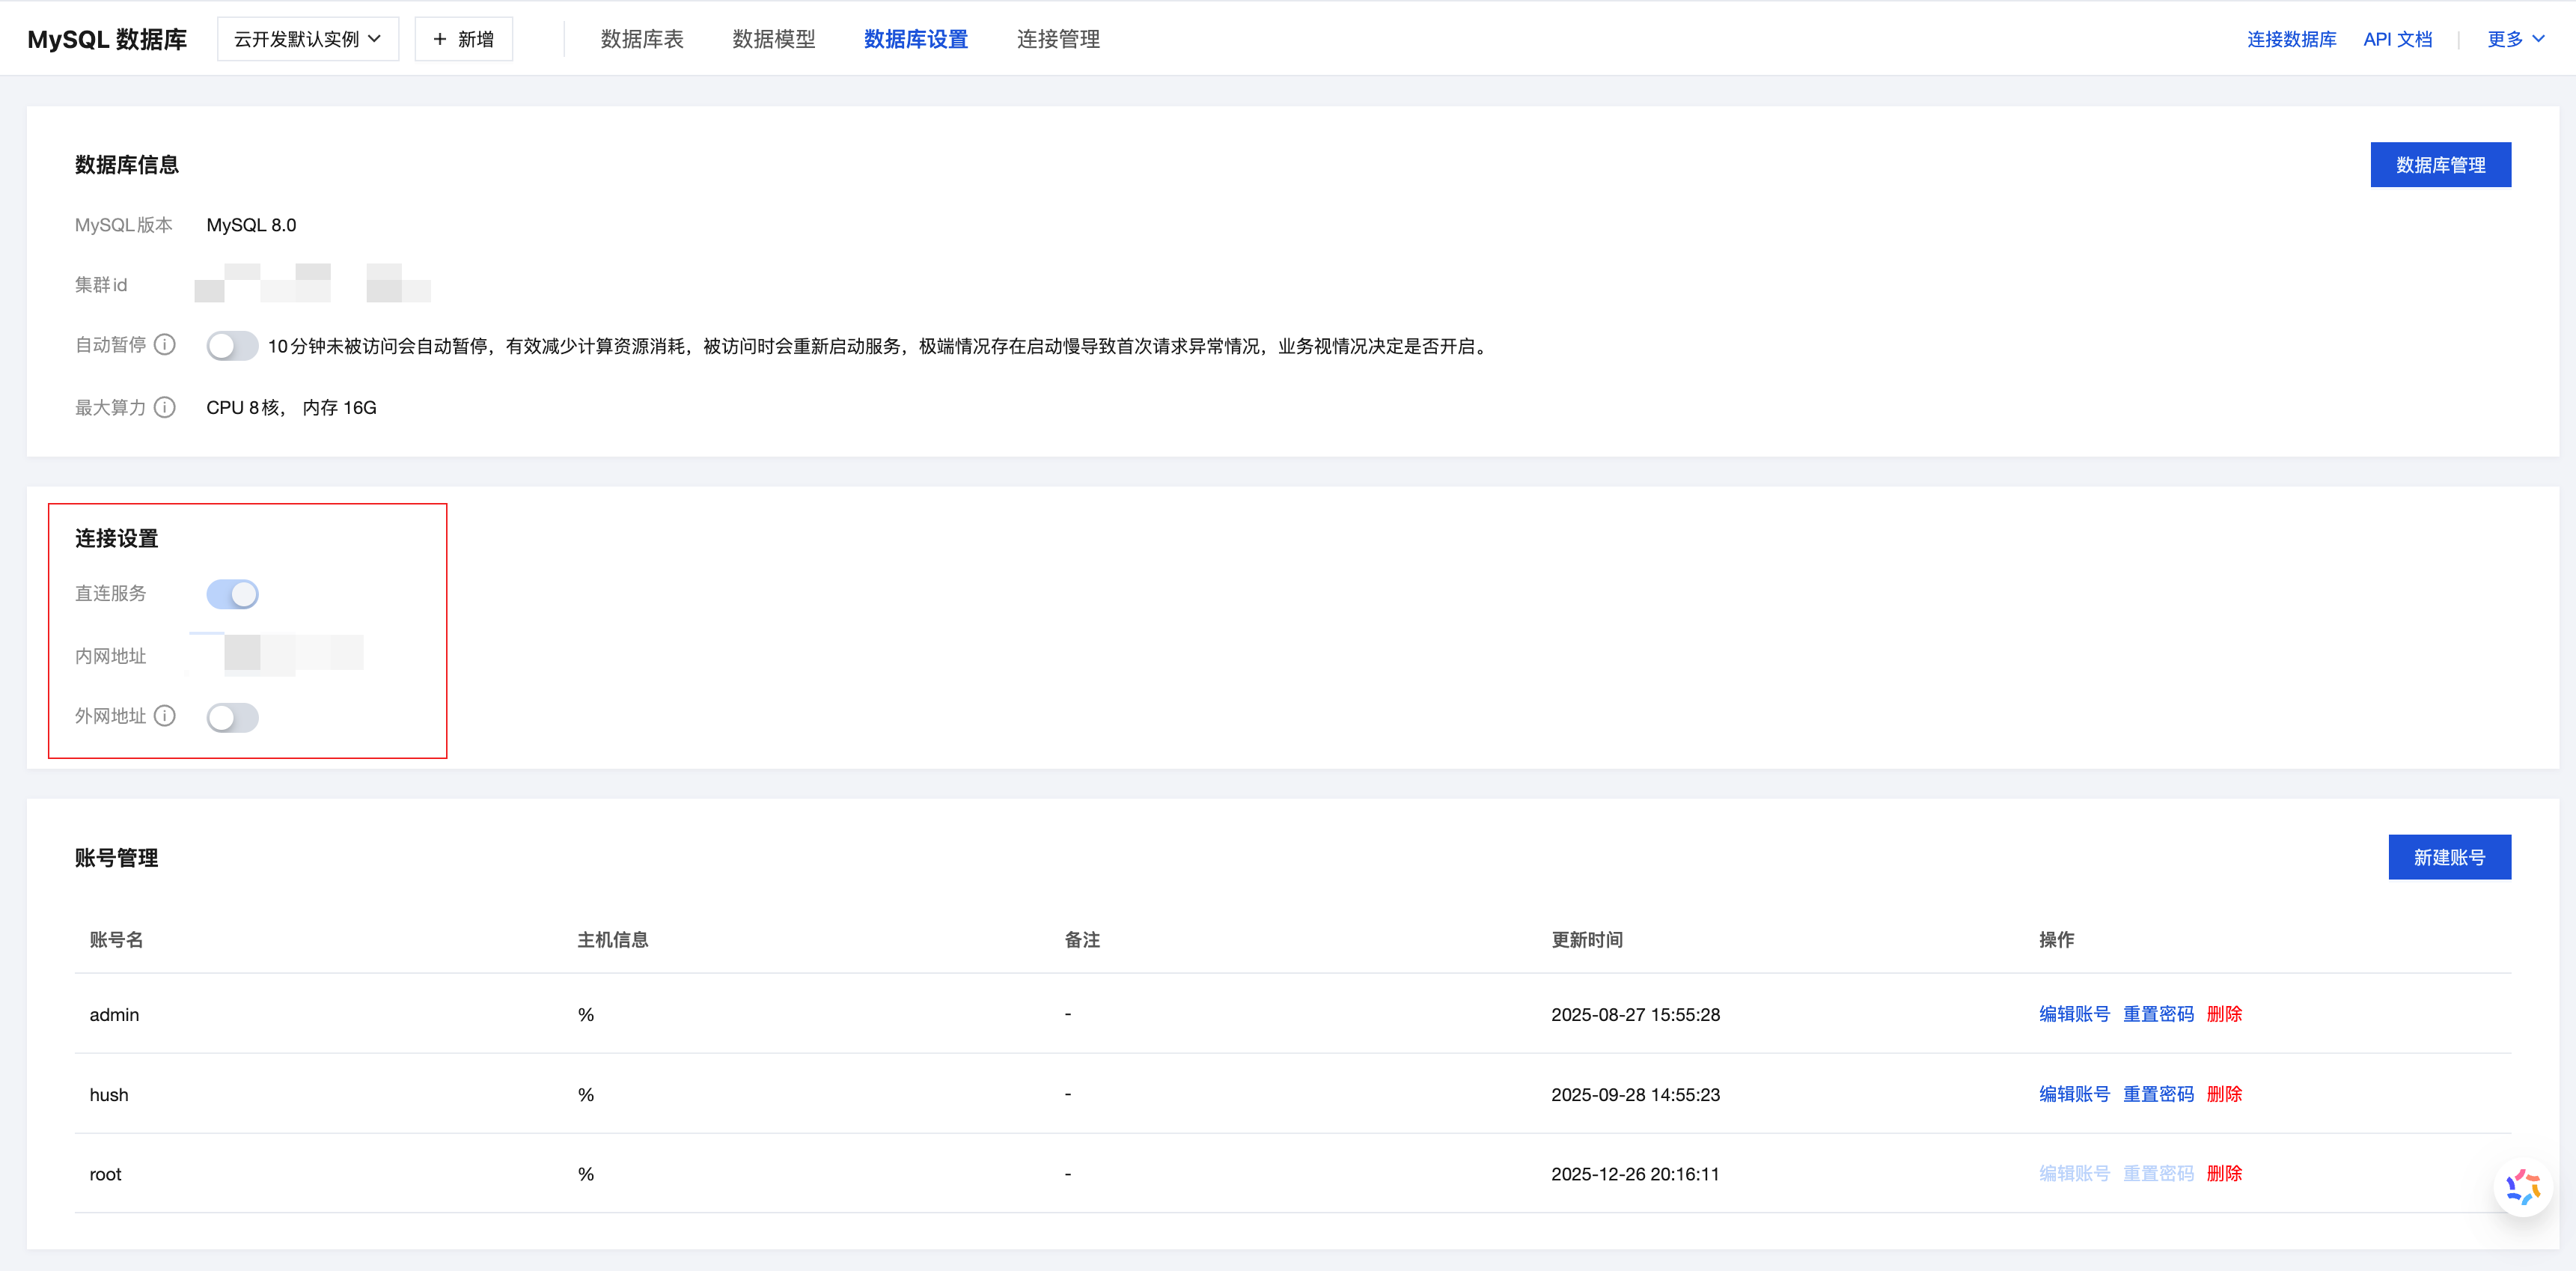Disable the 直连服务 toggle

pyautogui.click(x=232, y=593)
